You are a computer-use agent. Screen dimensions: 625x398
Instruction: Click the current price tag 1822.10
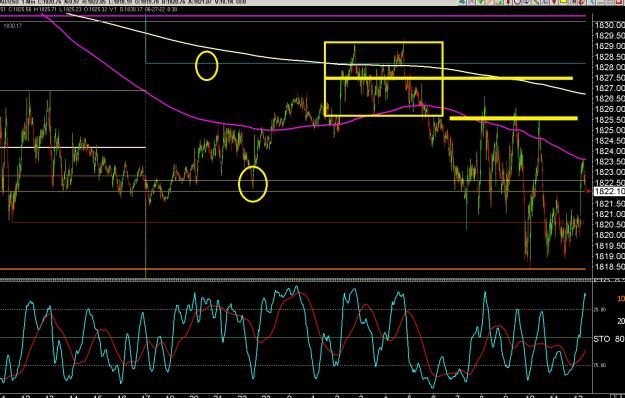[x=610, y=192]
